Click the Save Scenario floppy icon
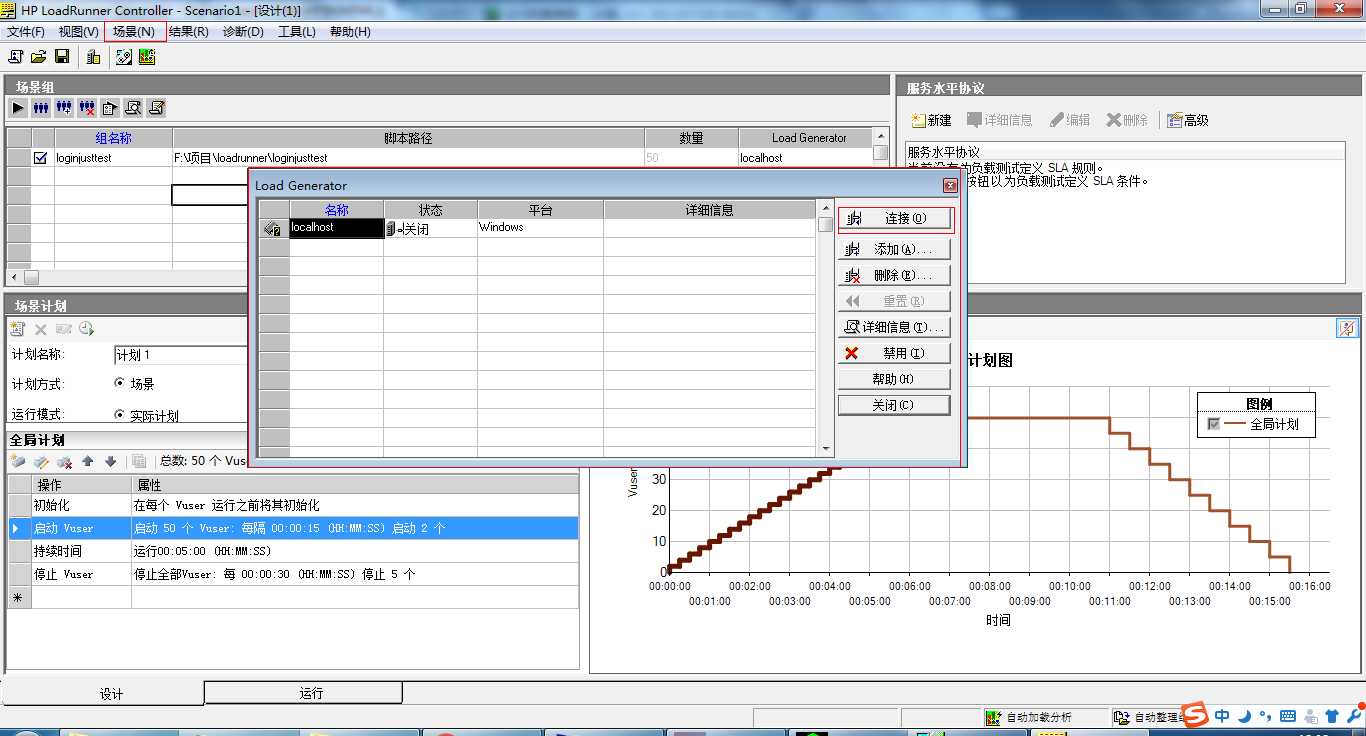This screenshot has width=1366, height=736. click(62, 57)
